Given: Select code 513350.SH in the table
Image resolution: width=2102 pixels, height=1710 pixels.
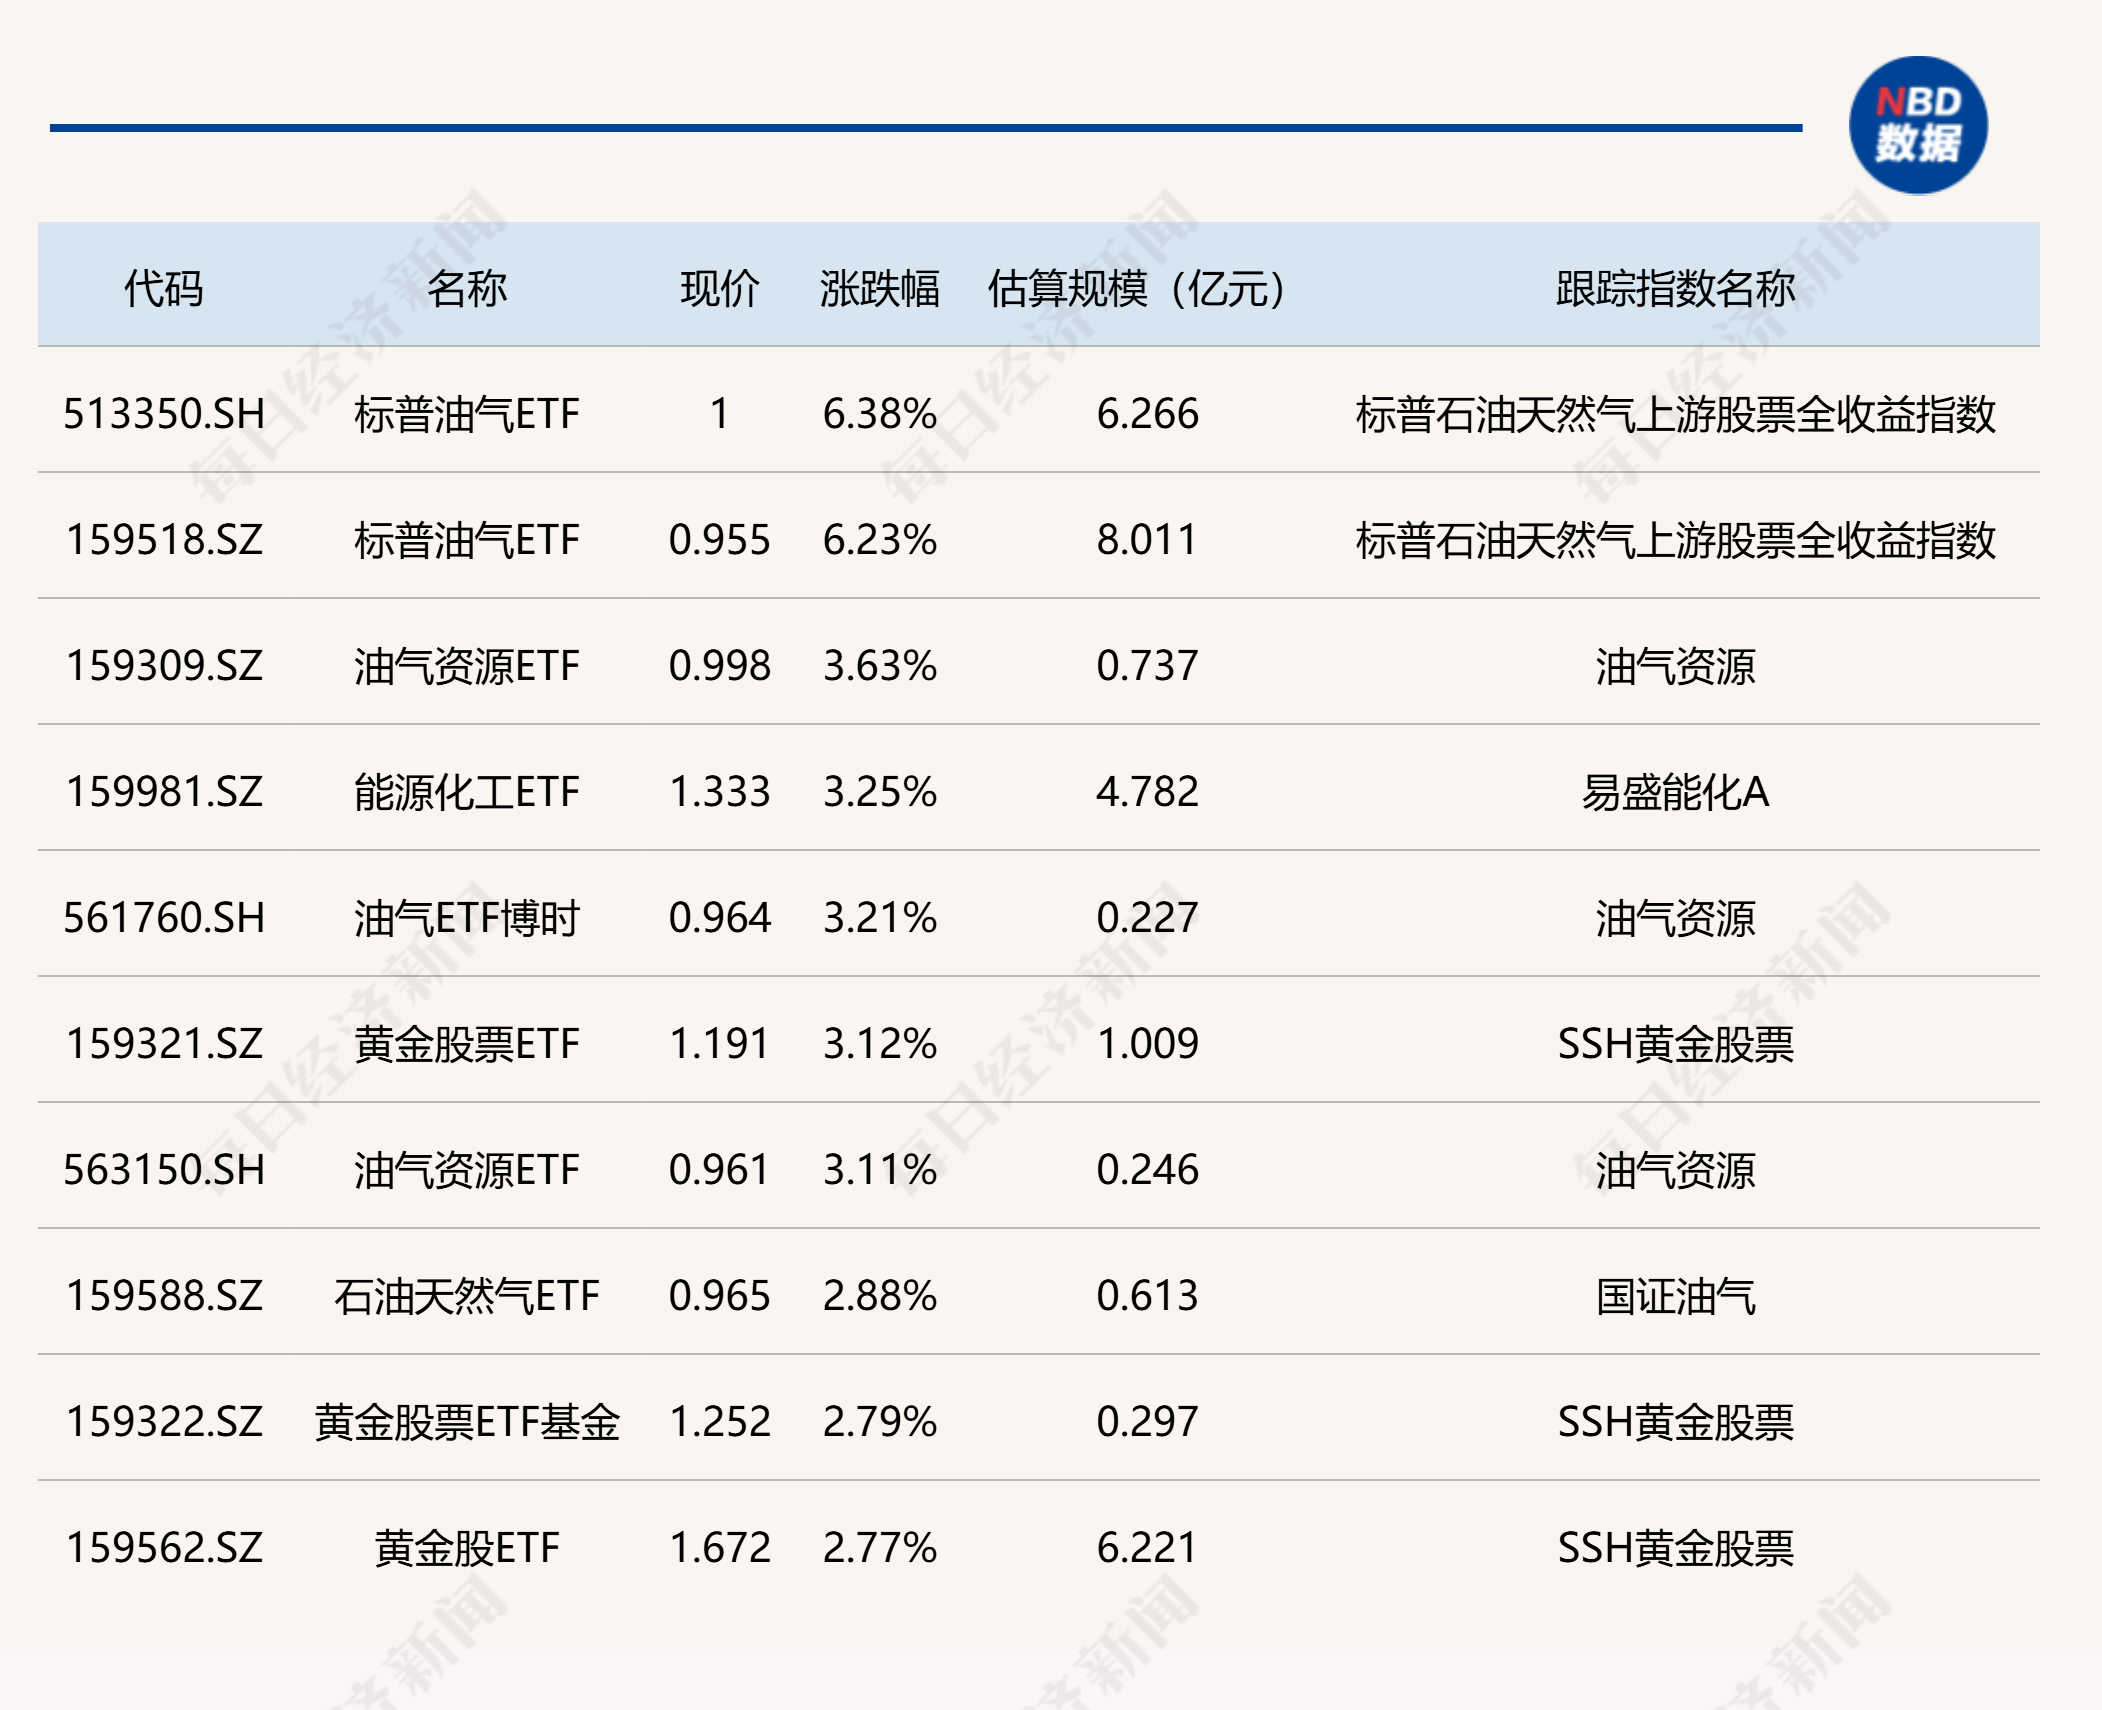Looking at the screenshot, I should pos(164,414).
